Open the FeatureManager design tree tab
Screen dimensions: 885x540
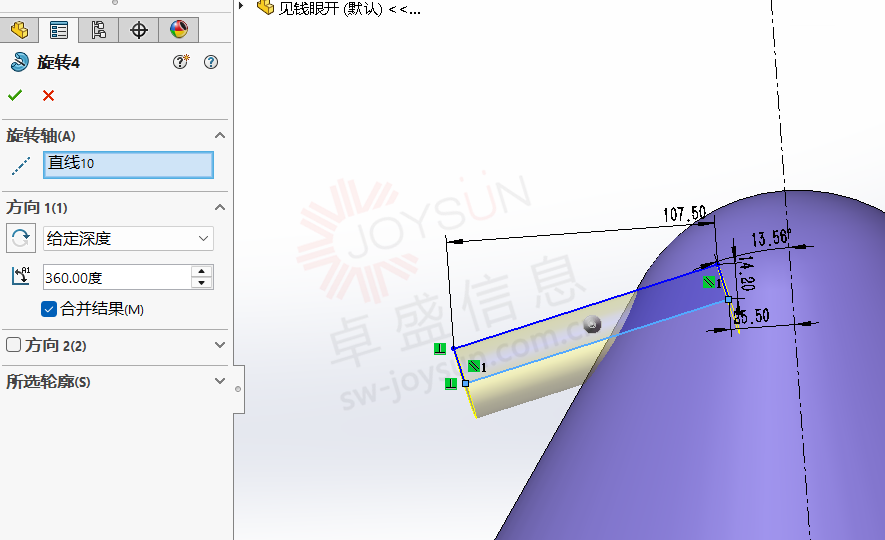click(20, 30)
